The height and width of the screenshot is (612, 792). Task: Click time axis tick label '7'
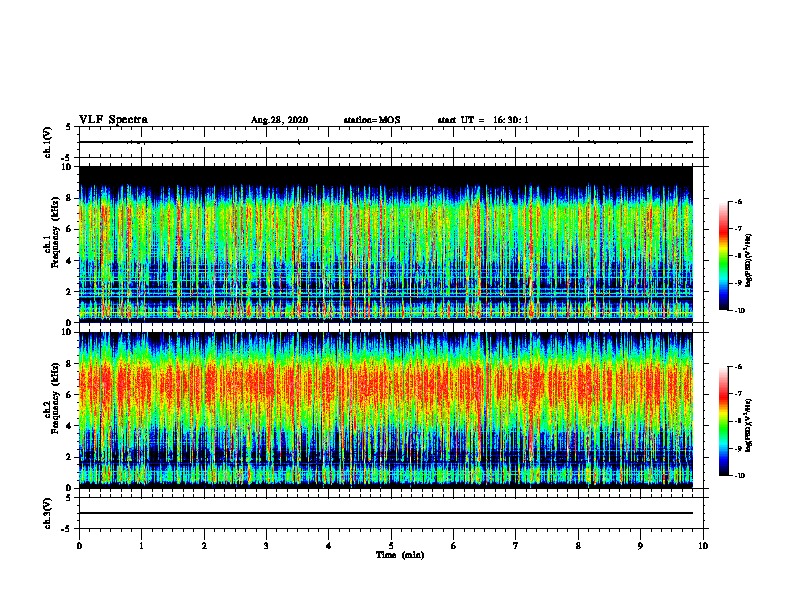click(x=516, y=546)
